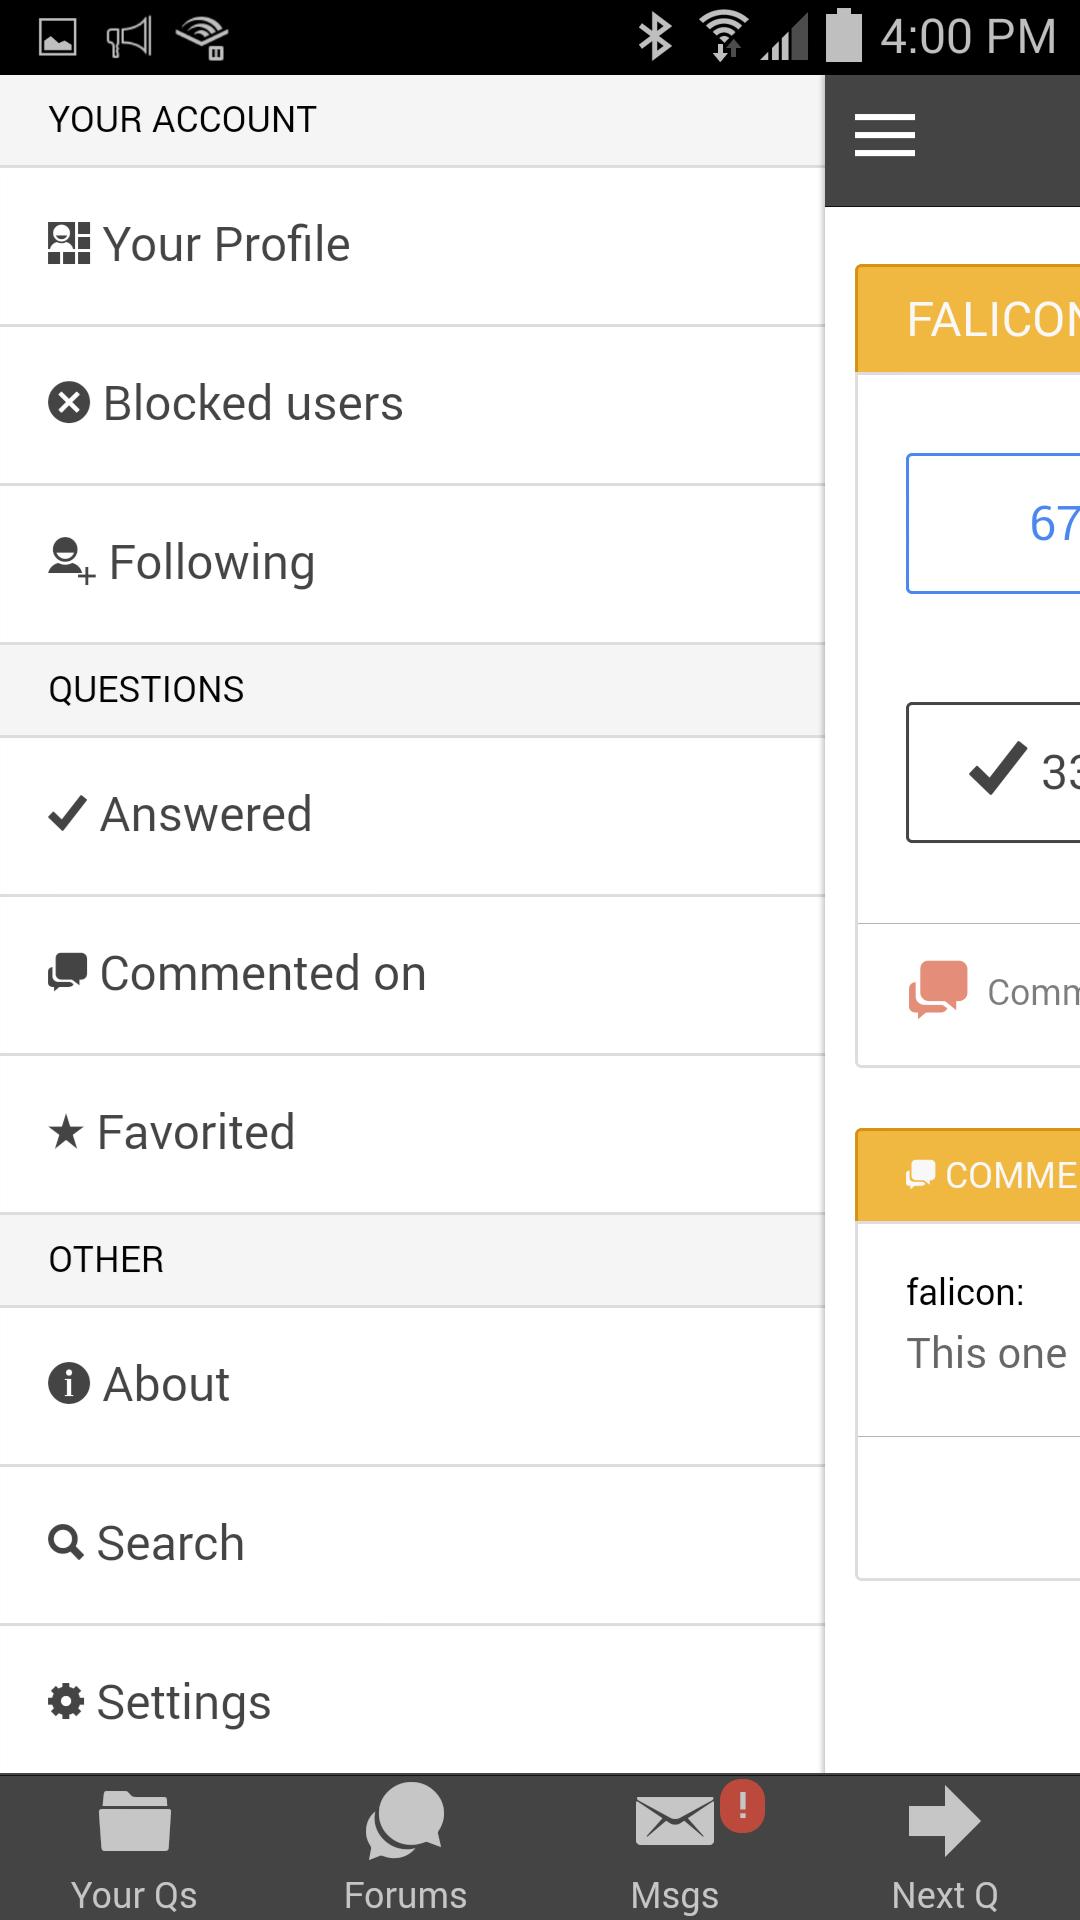Switch to the Forums tab

point(405,1849)
